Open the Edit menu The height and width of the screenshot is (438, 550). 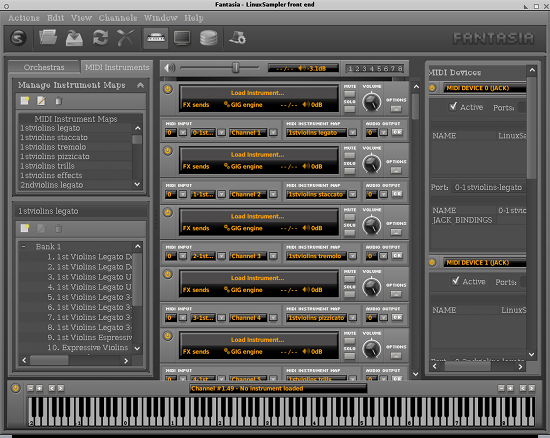pos(55,18)
